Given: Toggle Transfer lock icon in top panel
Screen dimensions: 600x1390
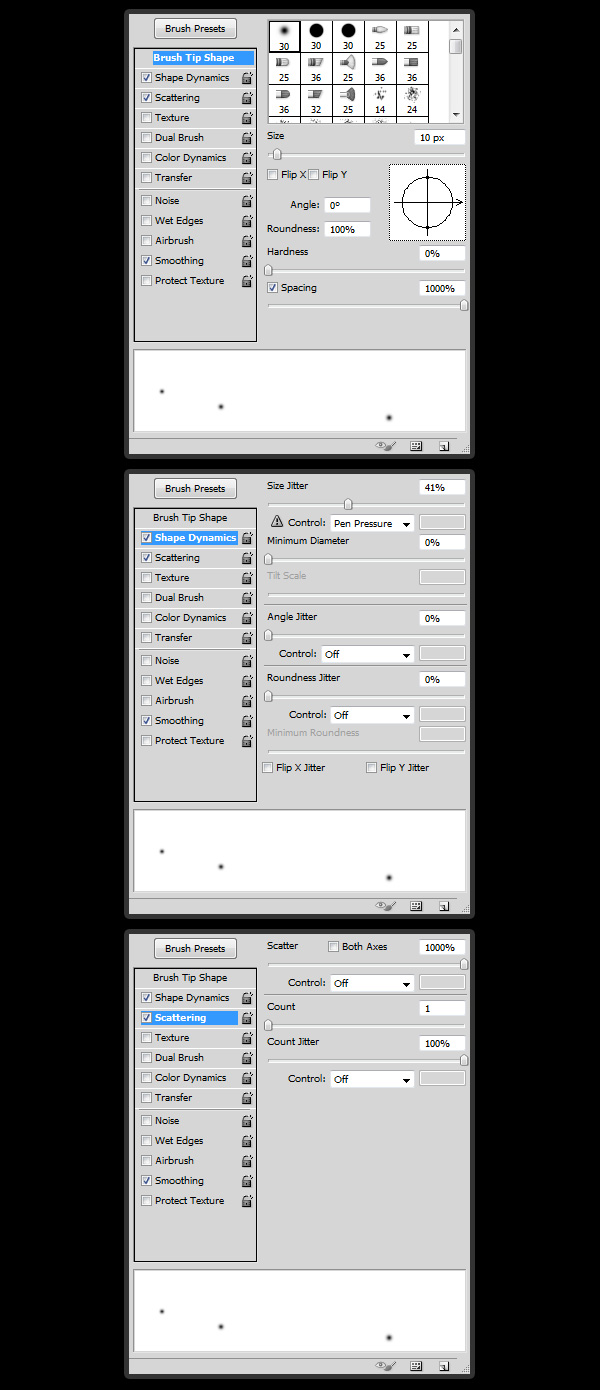Looking at the screenshot, I should tap(247, 178).
